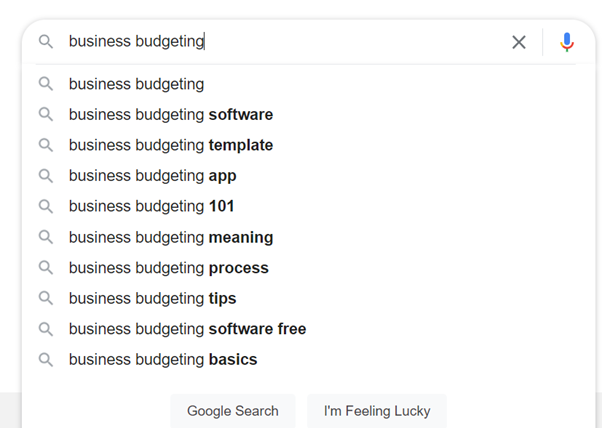Click search icon beside 'basics' suggestion
The image size is (602, 428).
pyautogui.click(x=45, y=359)
